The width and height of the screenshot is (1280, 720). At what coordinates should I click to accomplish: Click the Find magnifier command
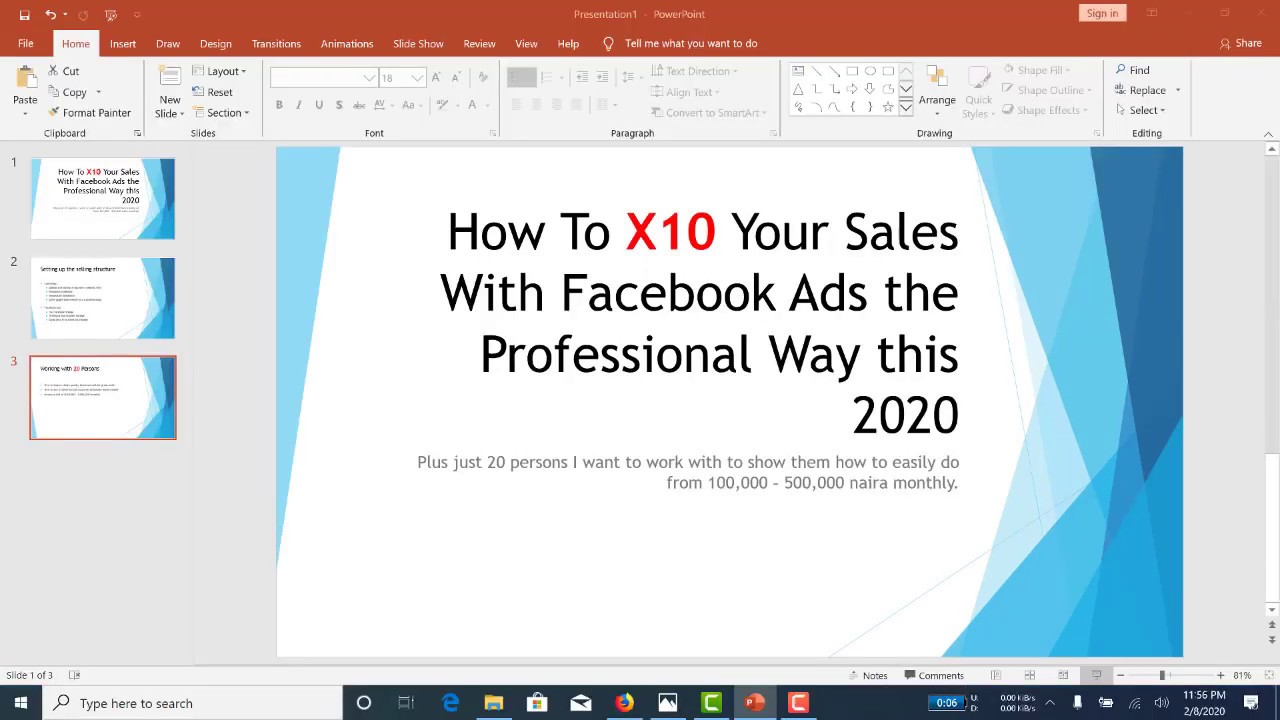tap(1133, 70)
